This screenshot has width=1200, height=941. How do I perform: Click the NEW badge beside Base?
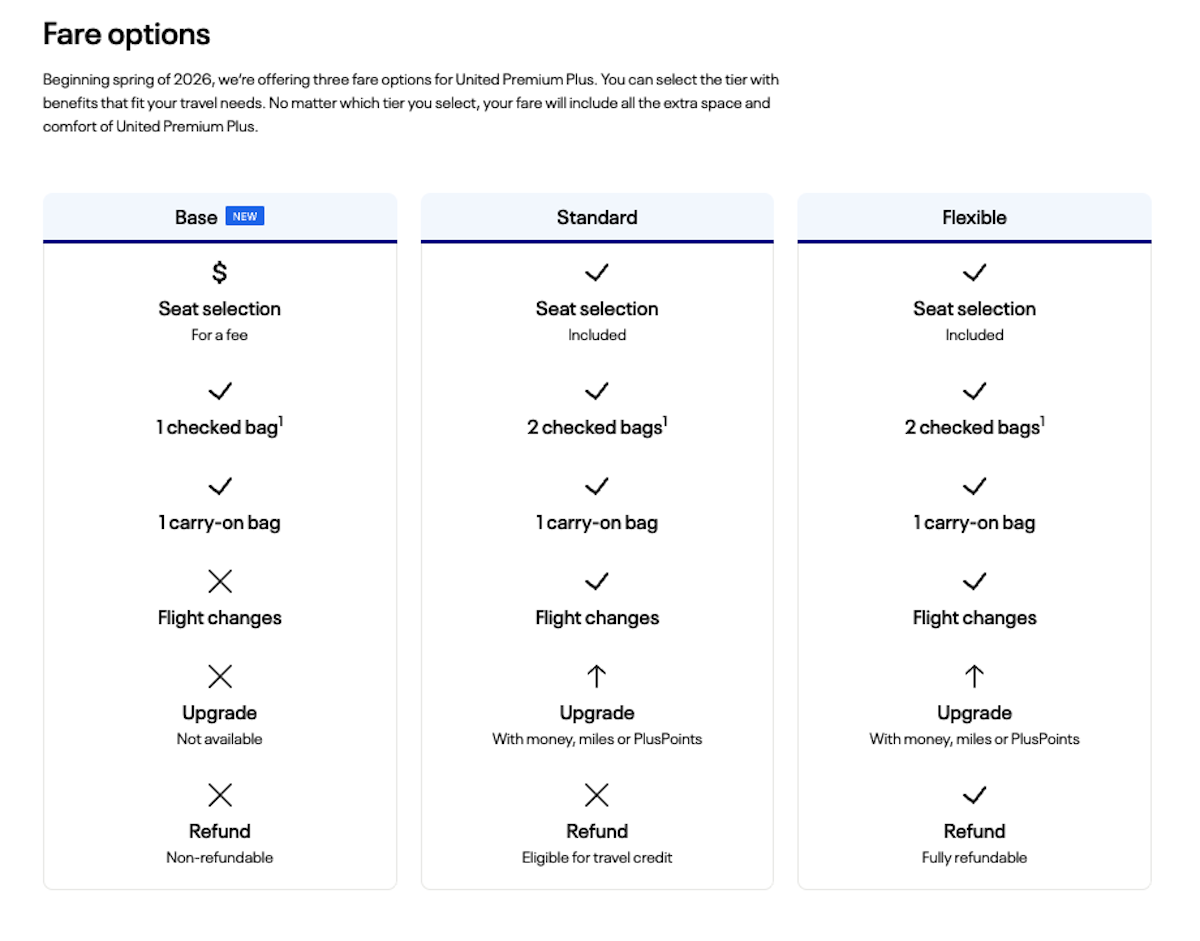(x=245, y=217)
